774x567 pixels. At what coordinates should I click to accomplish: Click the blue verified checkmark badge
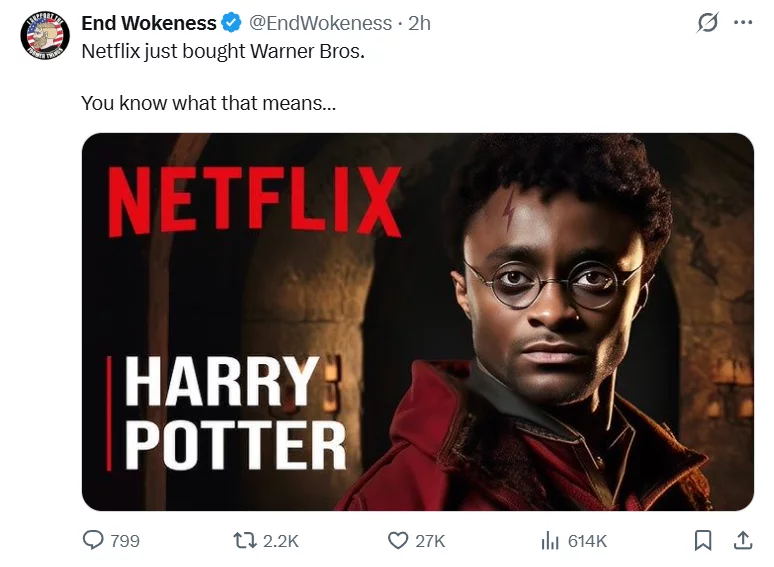(231, 23)
